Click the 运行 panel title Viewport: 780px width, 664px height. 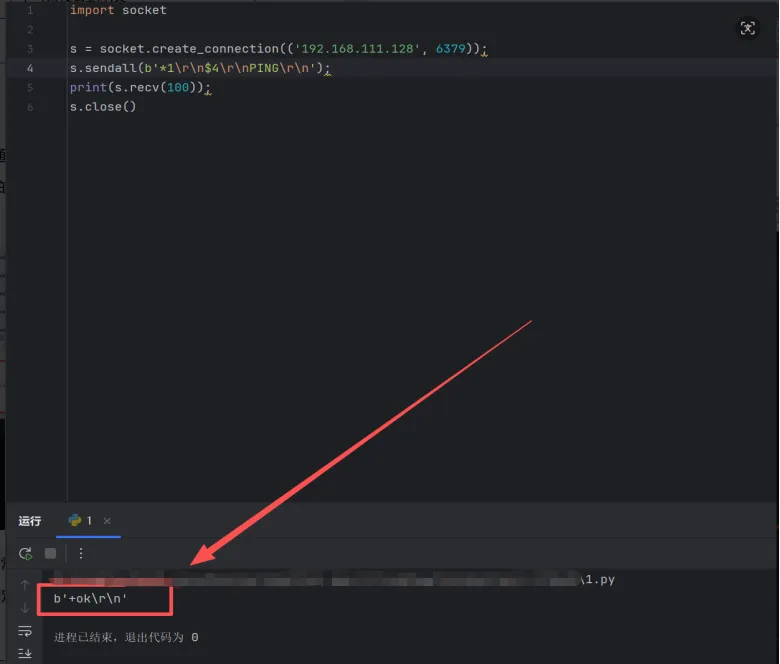point(30,521)
